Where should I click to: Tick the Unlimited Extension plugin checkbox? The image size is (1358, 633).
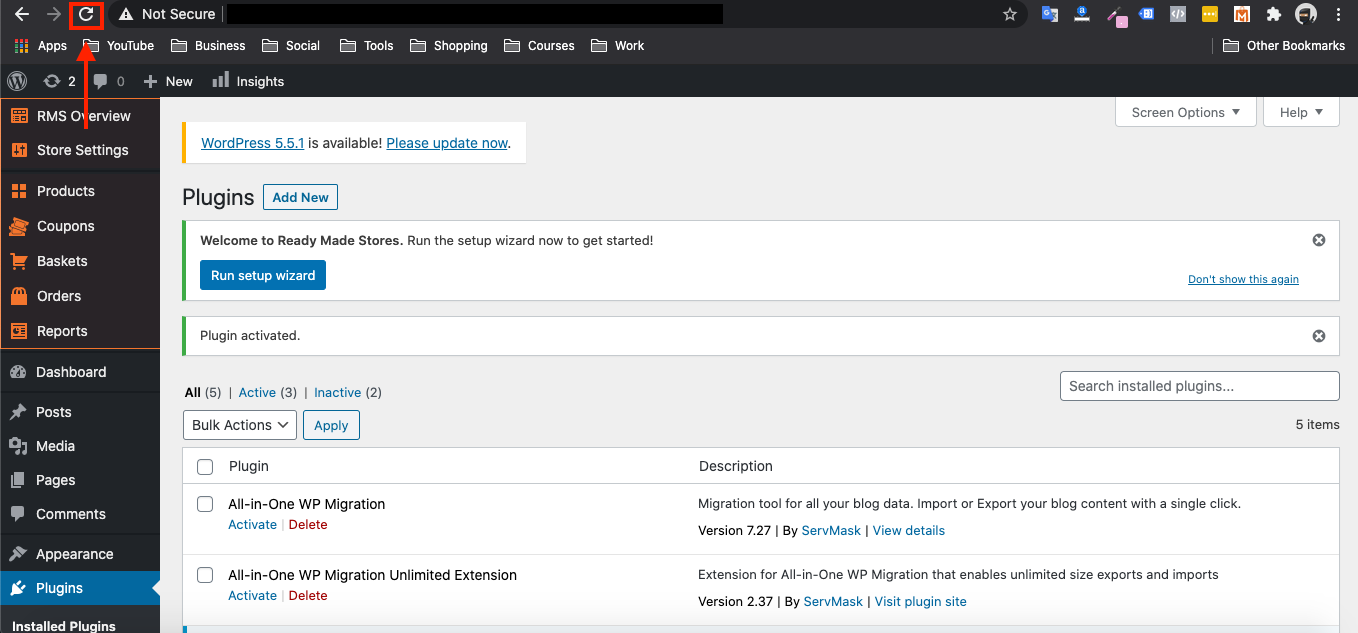(205, 575)
